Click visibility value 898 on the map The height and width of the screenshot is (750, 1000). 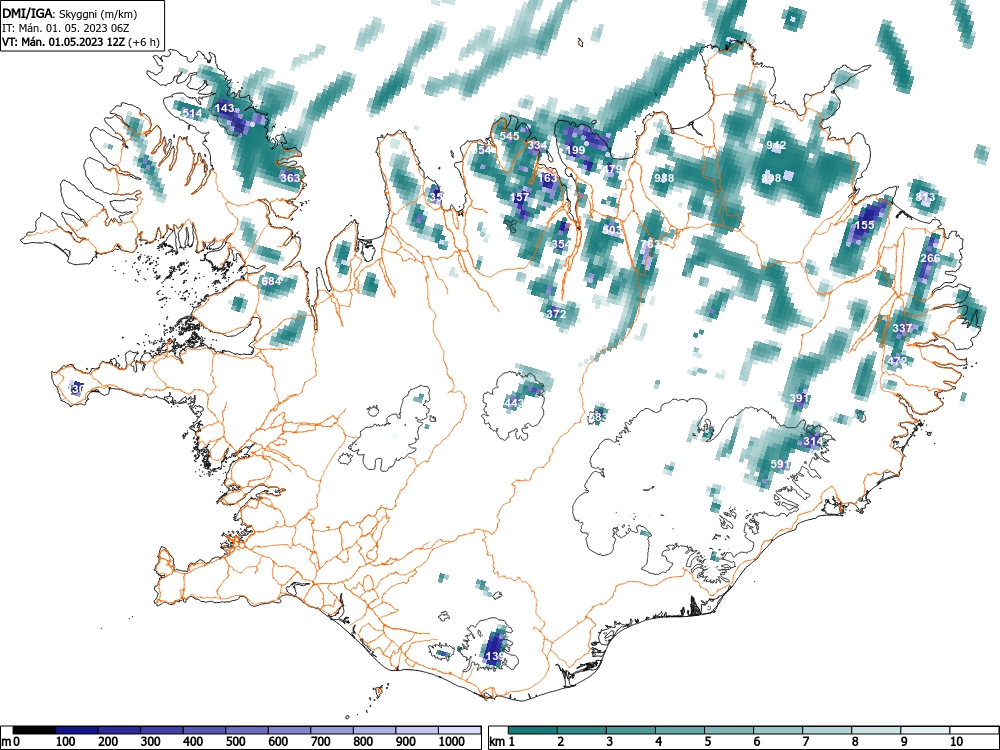pos(772,178)
